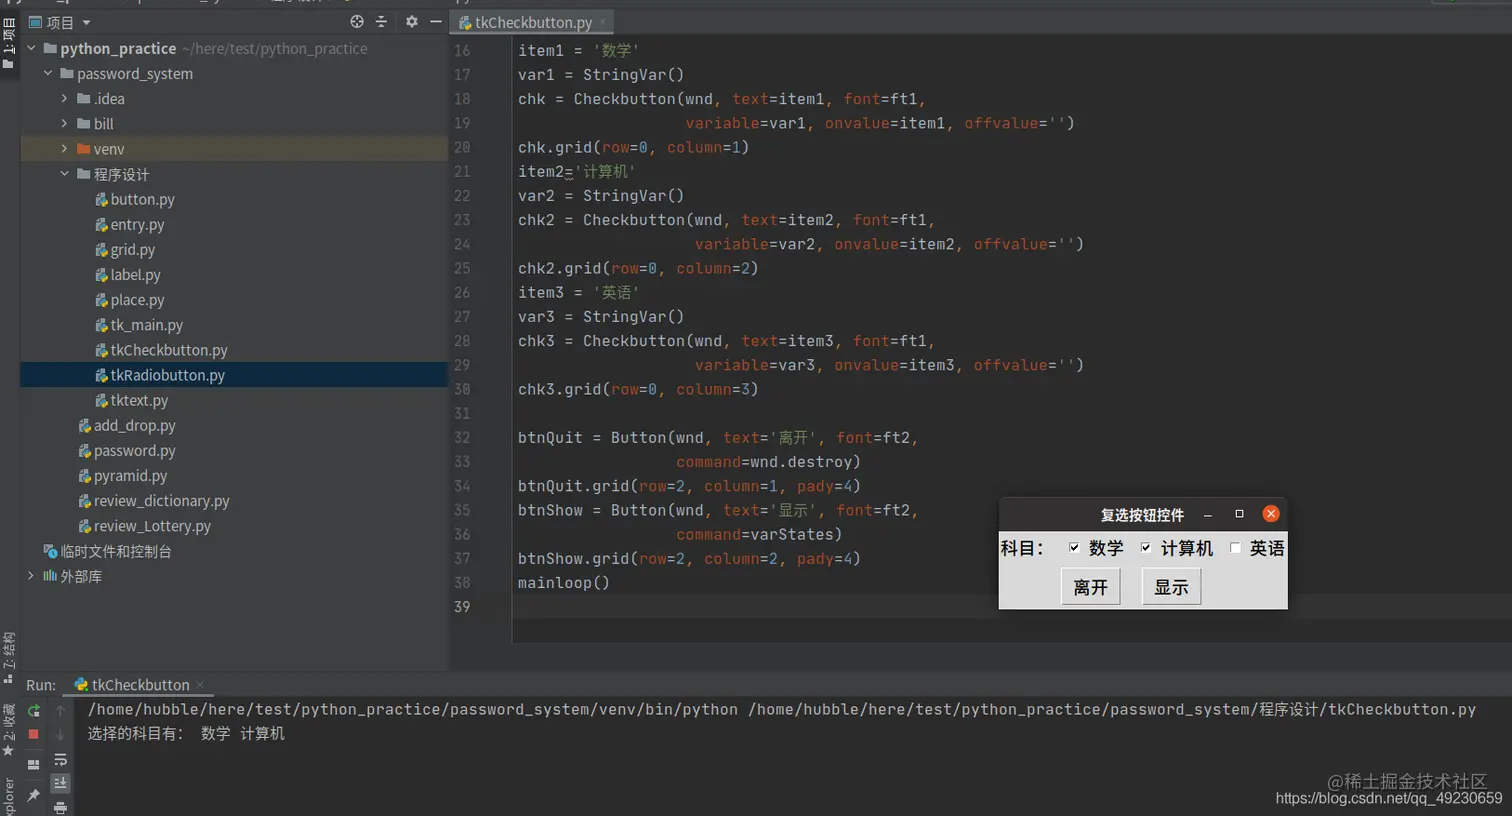Click the item1 = '数学' code line

pyautogui.click(x=578, y=50)
